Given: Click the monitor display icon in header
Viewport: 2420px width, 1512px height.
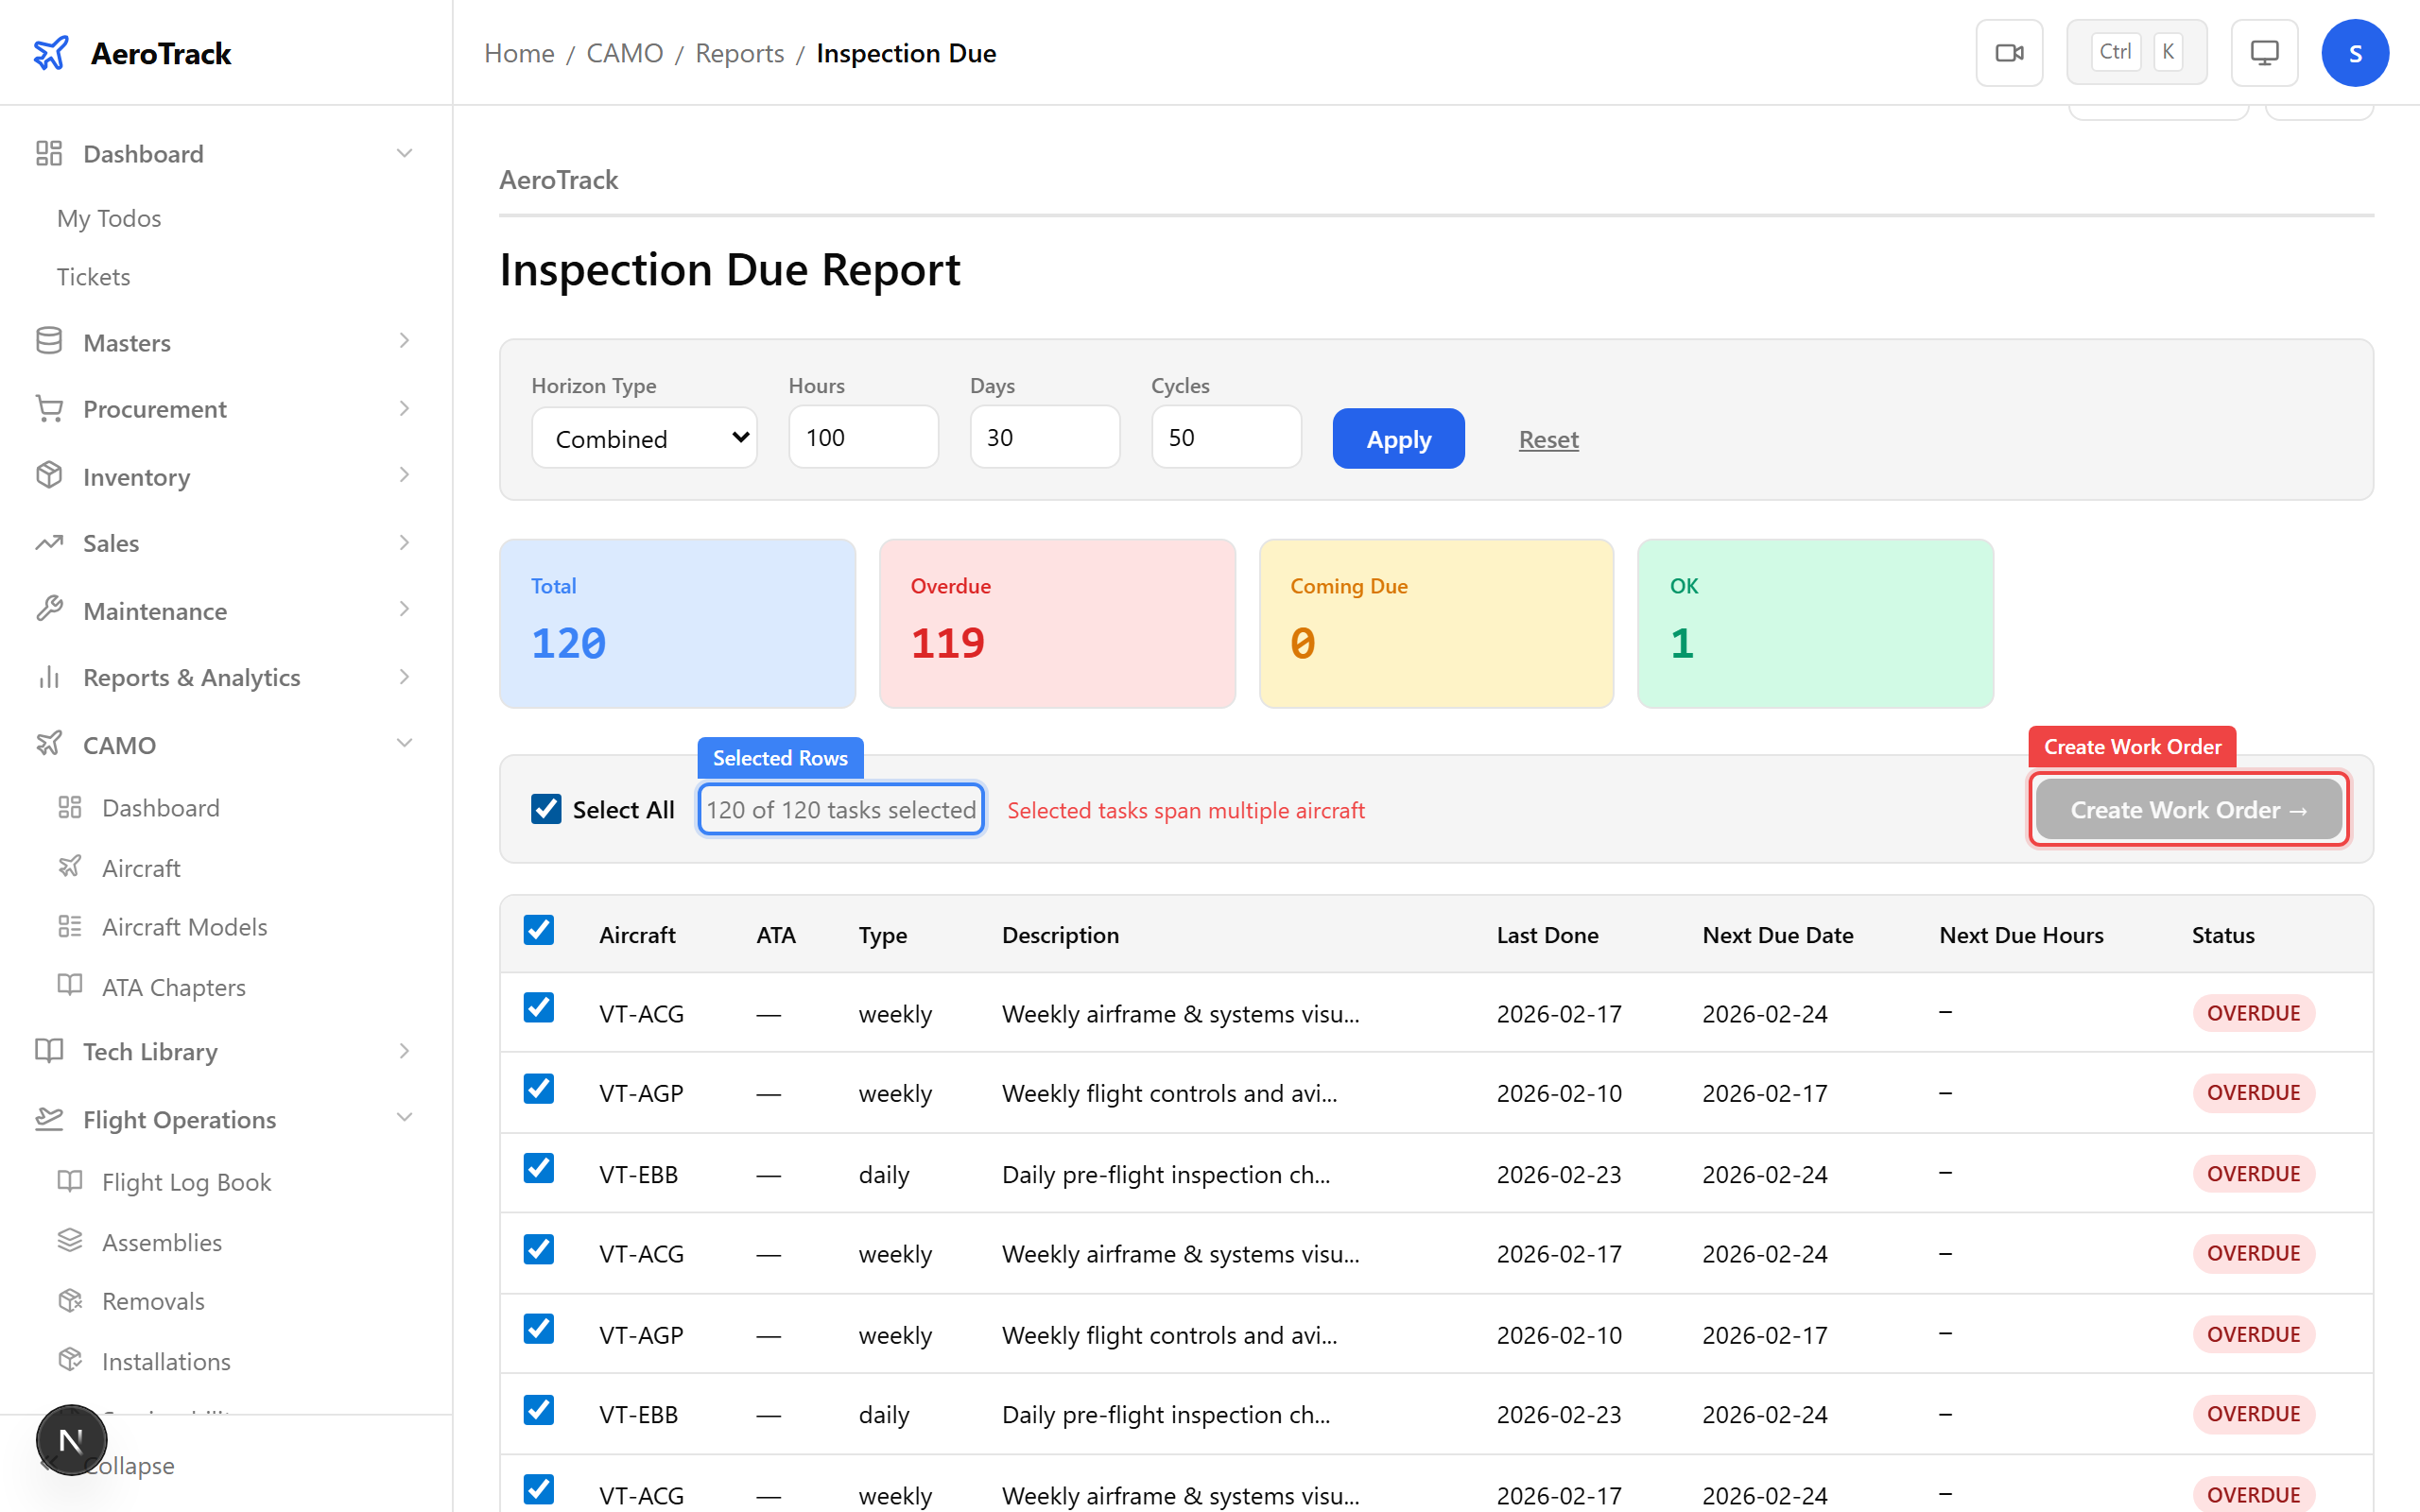Looking at the screenshot, I should click(x=2264, y=51).
